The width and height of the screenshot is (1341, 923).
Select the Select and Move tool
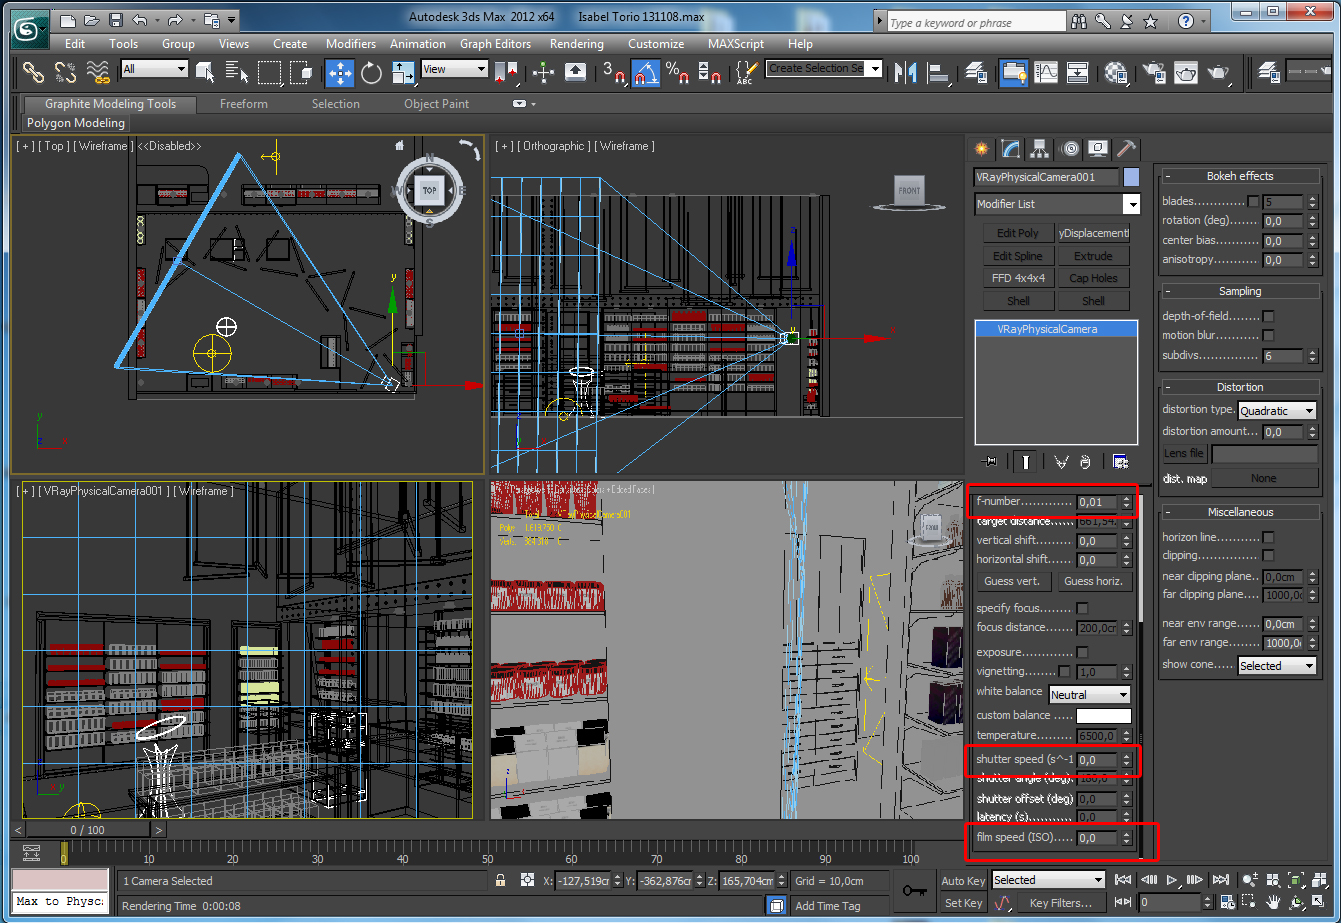click(x=340, y=72)
